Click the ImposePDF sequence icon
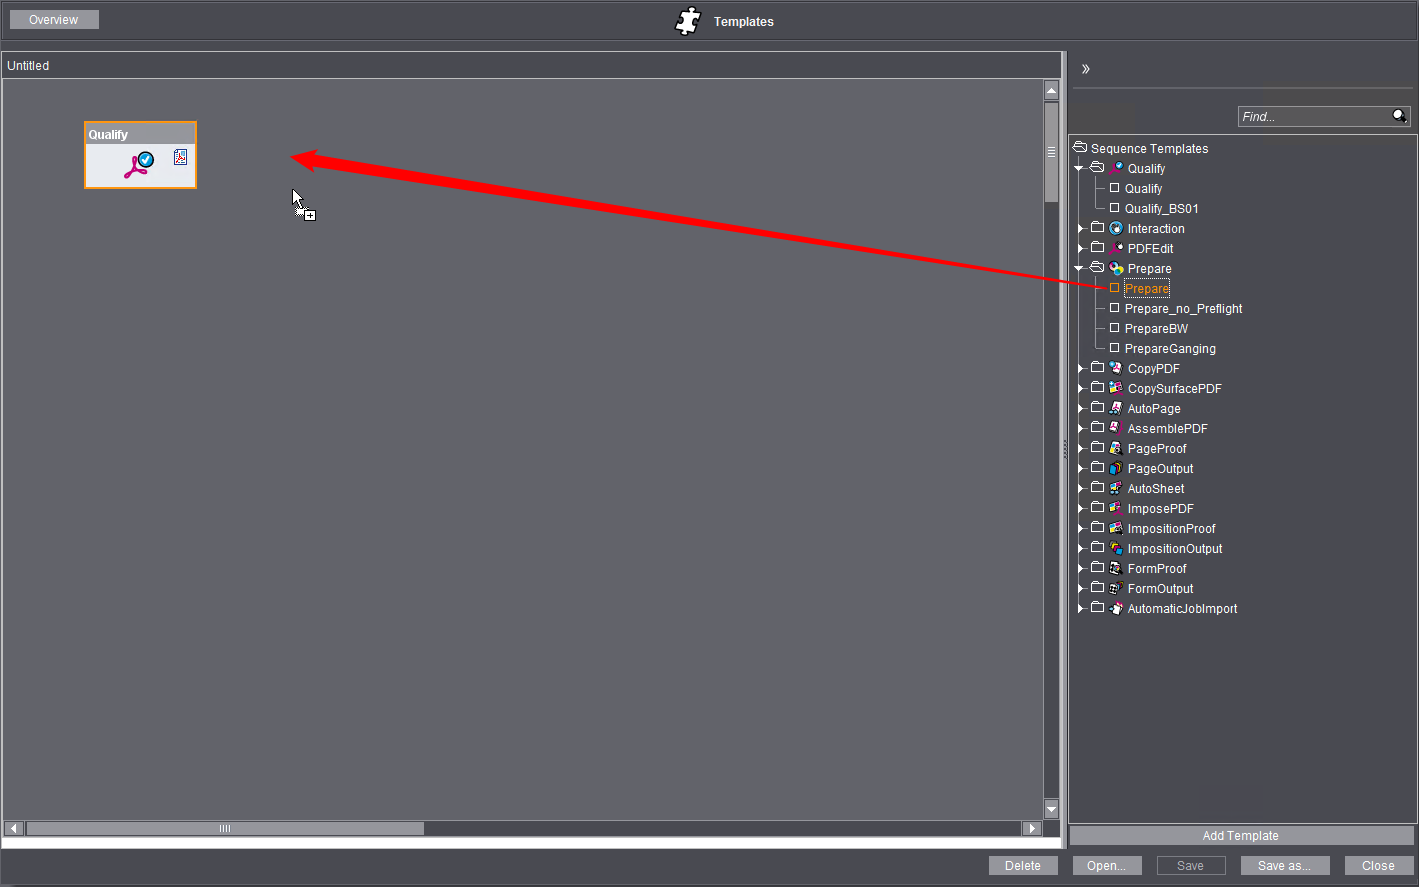1419x887 pixels. [1116, 508]
